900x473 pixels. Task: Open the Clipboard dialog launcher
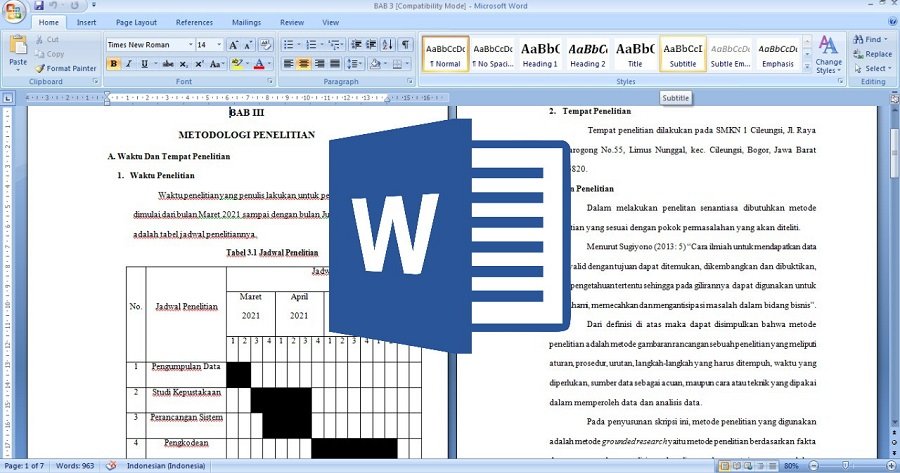(x=95, y=82)
